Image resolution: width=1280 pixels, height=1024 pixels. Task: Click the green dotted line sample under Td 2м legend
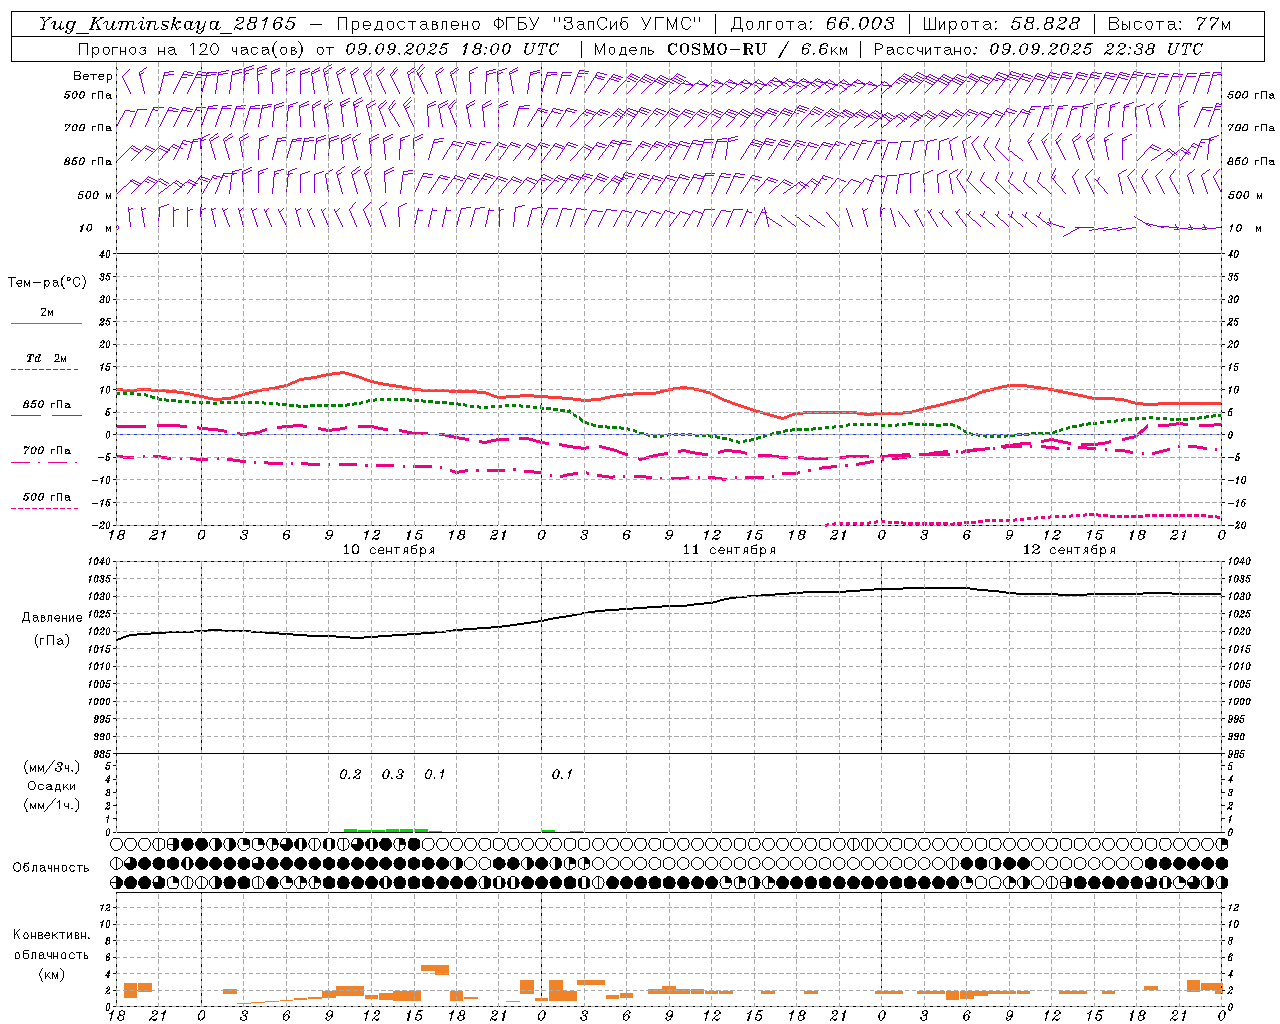click(x=44, y=370)
